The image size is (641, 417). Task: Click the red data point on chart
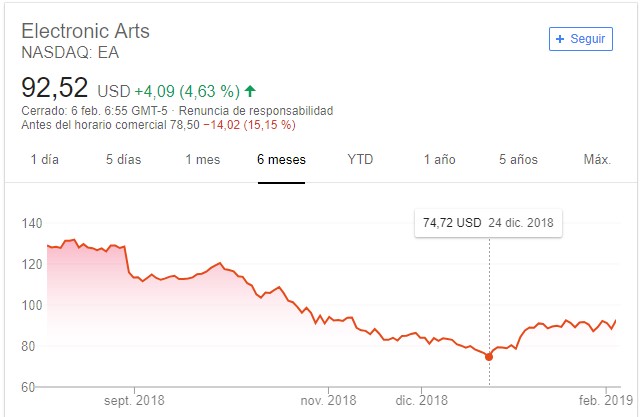tap(489, 357)
